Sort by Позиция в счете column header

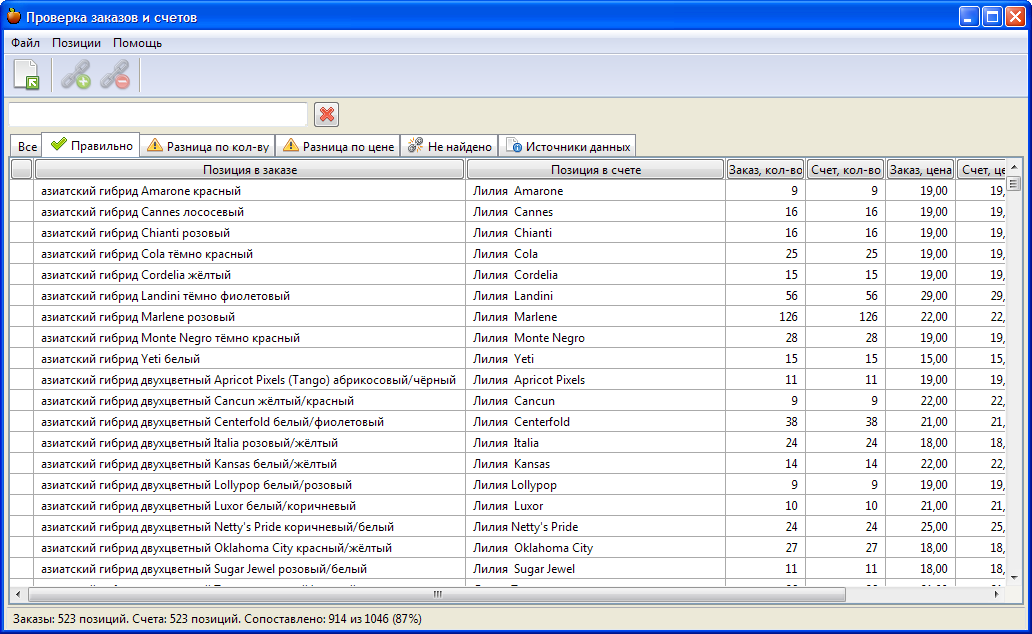coord(596,170)
